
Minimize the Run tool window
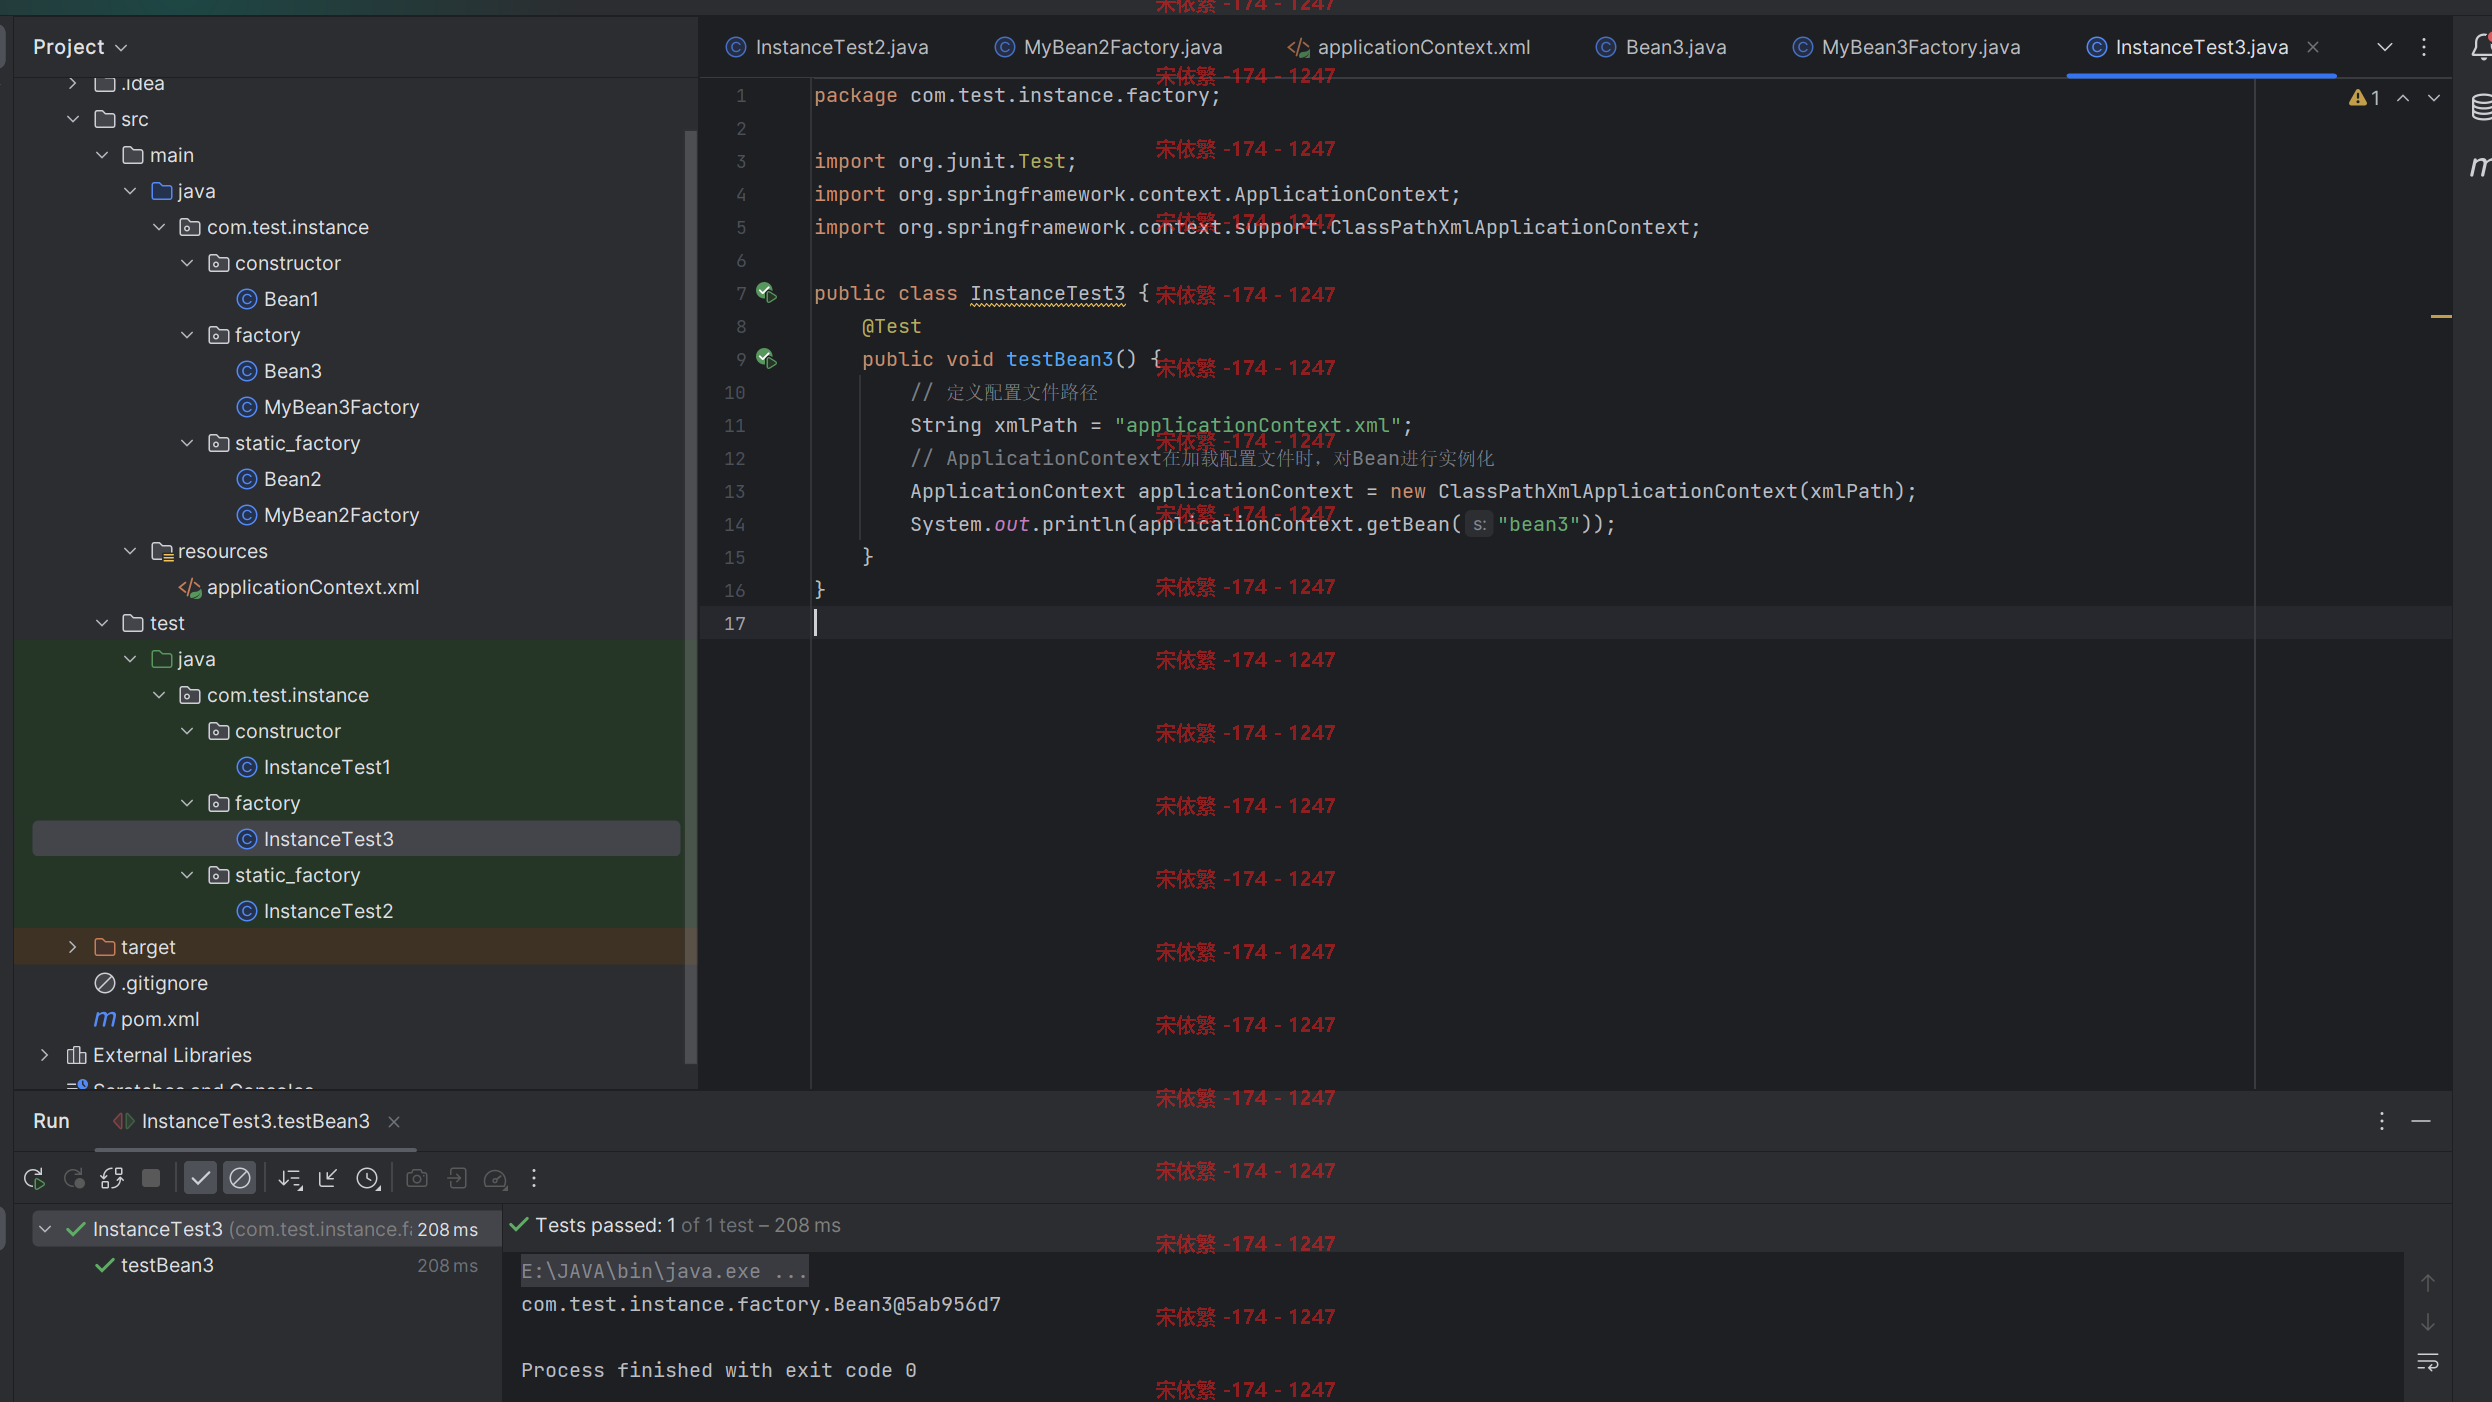tap(2421, 1121)
